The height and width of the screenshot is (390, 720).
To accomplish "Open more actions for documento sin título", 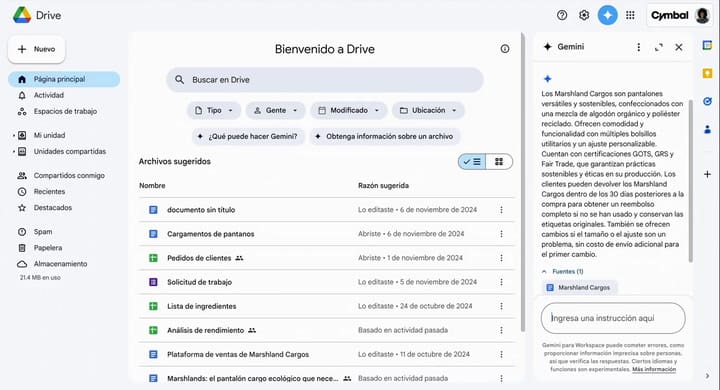I will point(501,209).
